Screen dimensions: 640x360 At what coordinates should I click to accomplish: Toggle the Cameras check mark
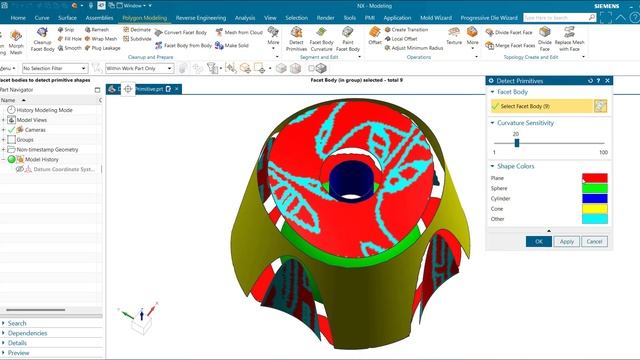pos(11,130)
